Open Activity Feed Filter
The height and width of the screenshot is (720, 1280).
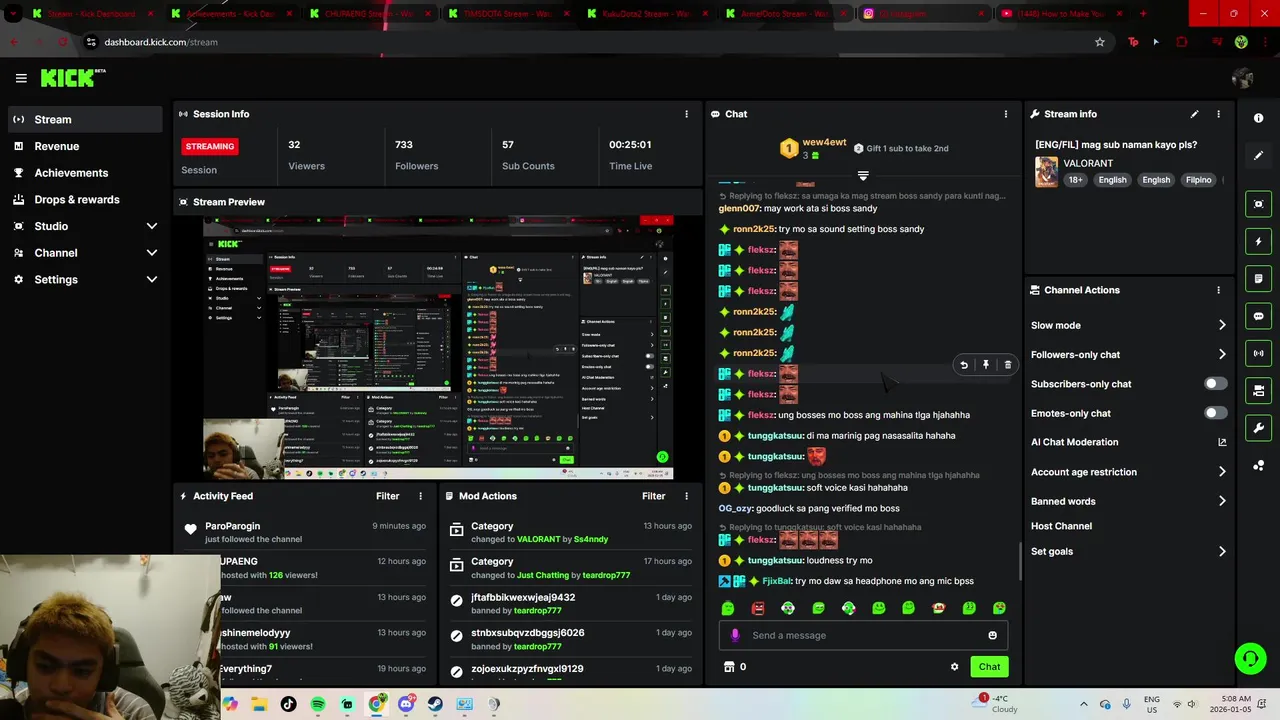(387, 496)
